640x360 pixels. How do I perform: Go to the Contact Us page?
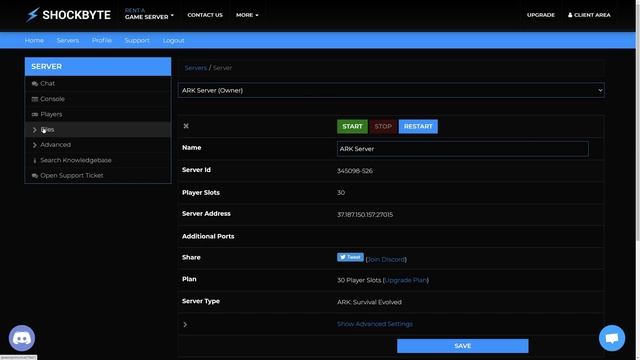pos(205,15)
